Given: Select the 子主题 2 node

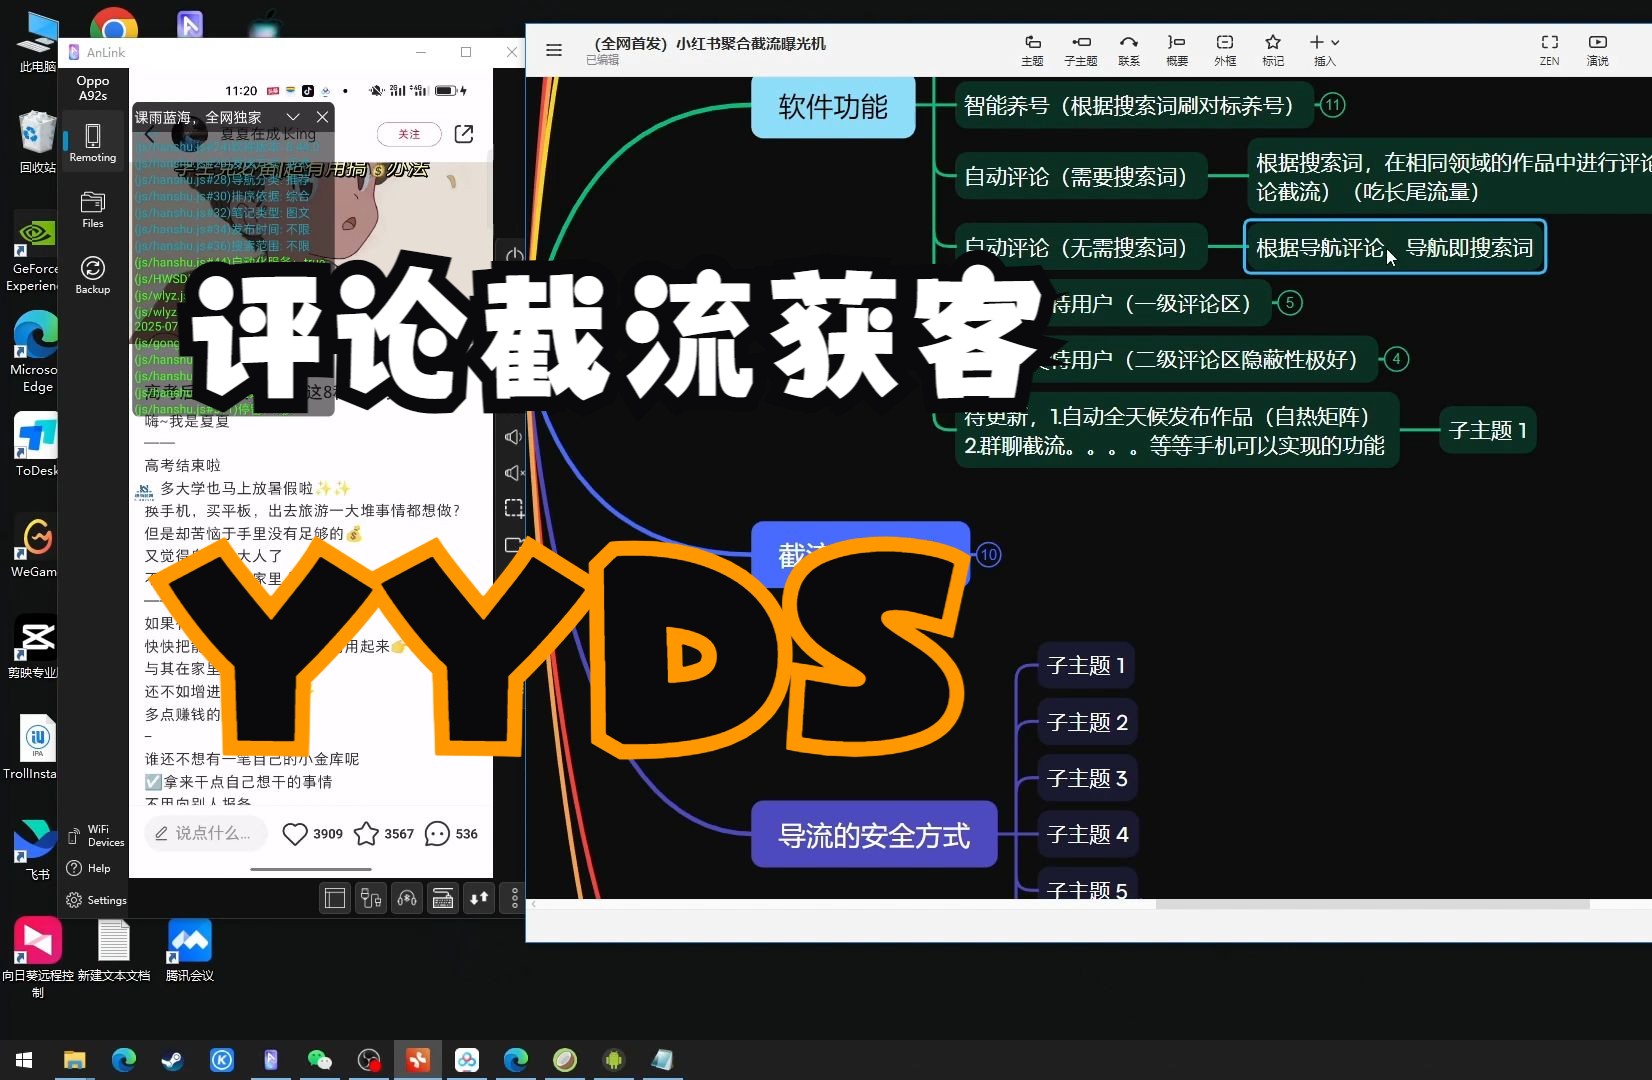Looking at the screenshot, I should point(1087,722).
